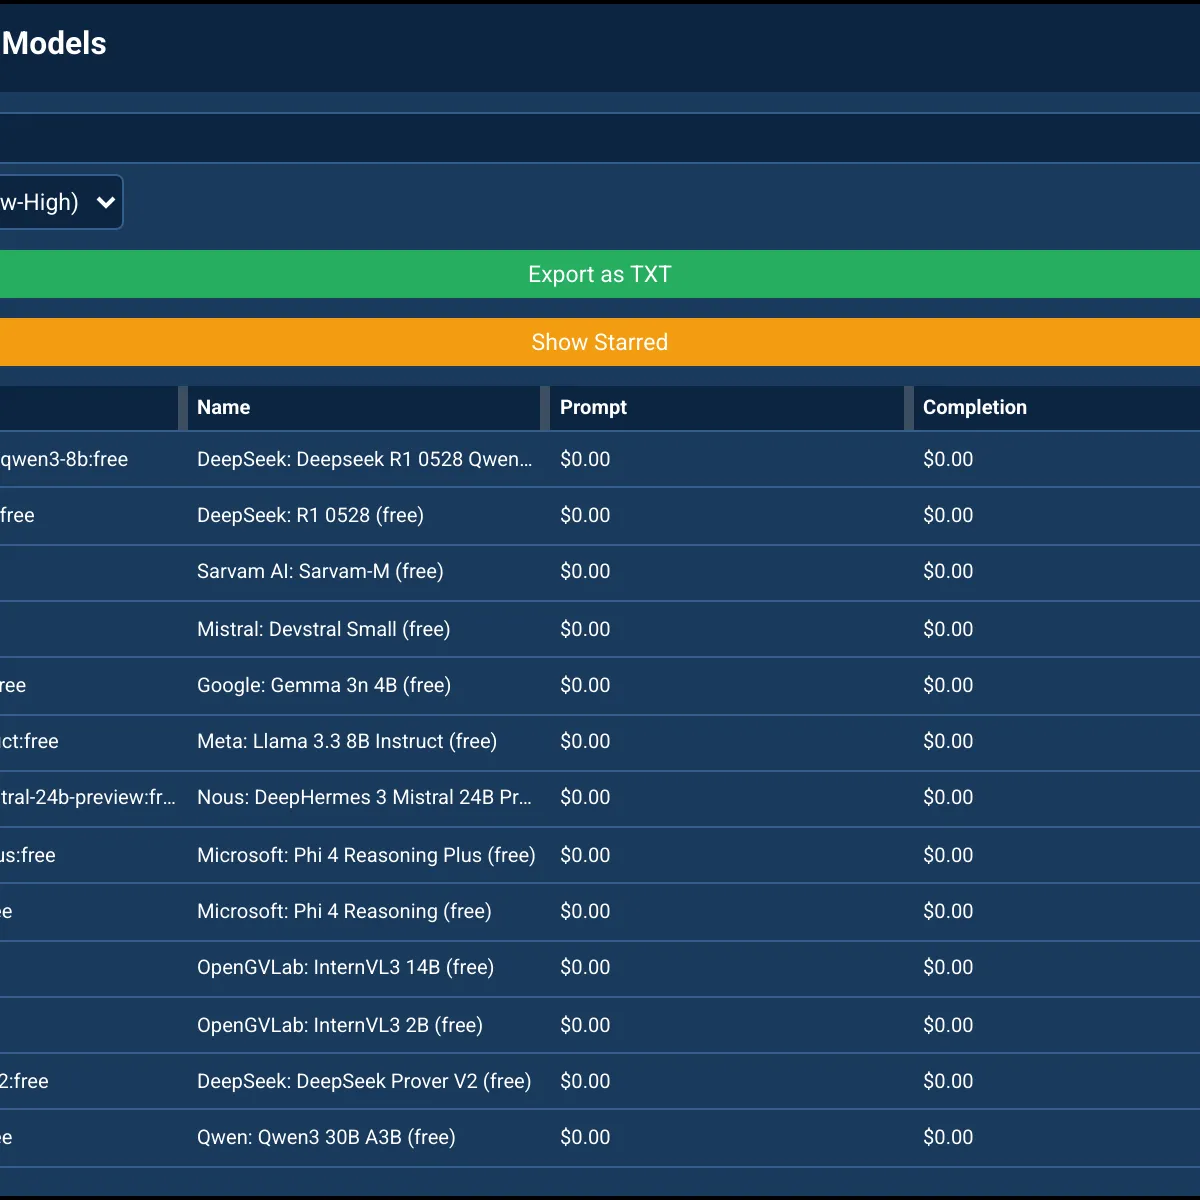Screen dimensions: 1200x1200
Task: Select the DeepSeek: R1 0528 (free) name
Action: pos(310,515)
